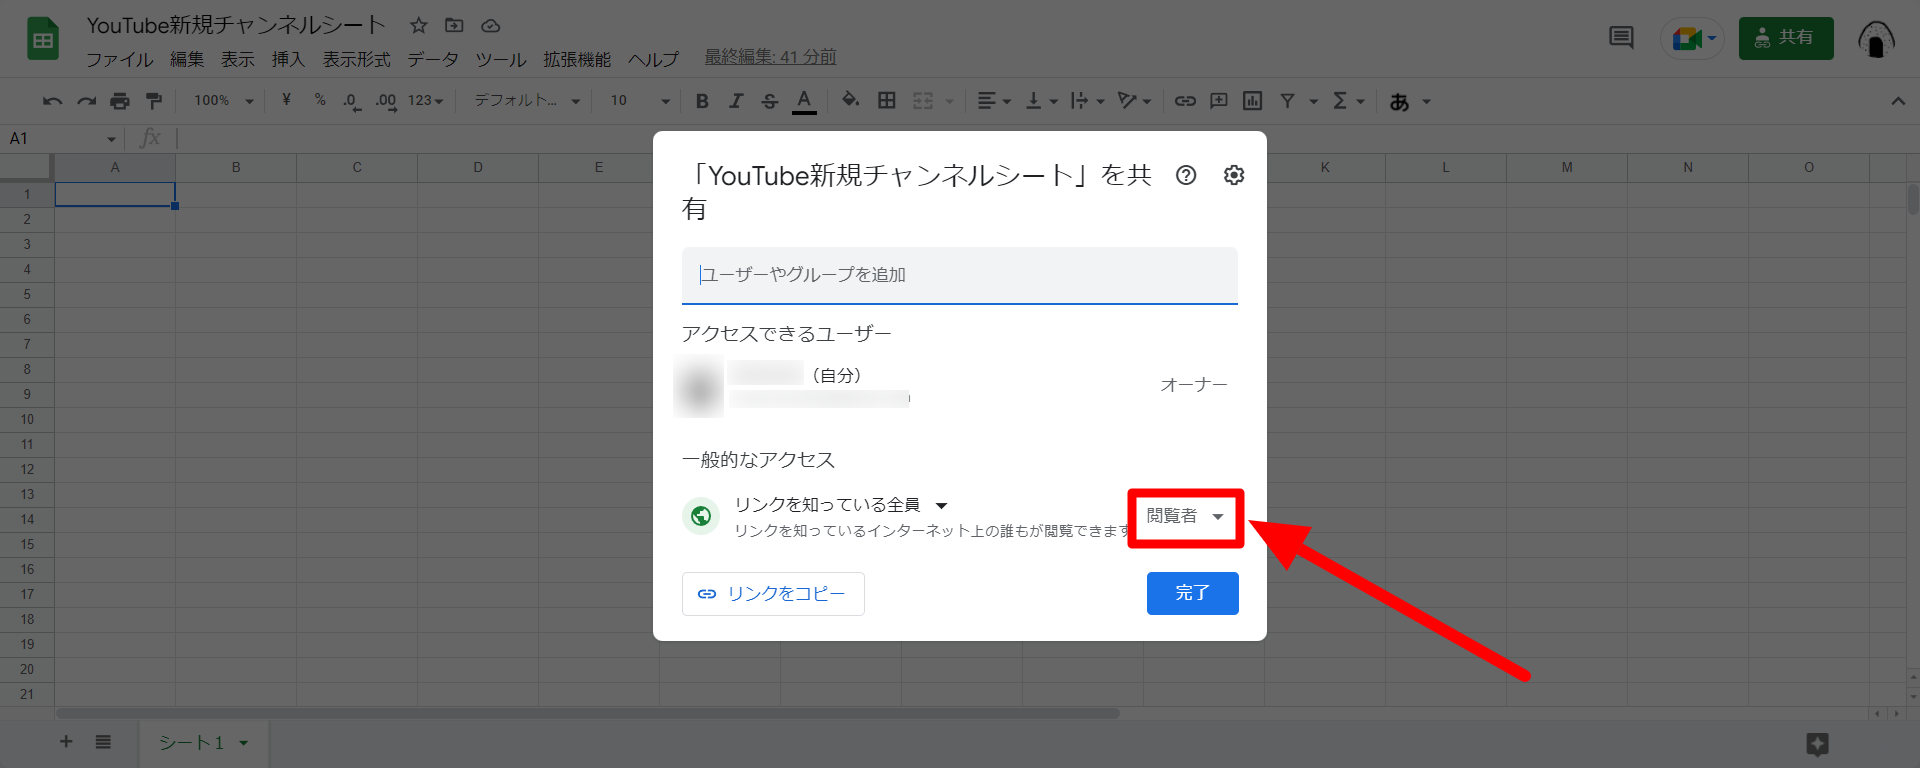Open the ヘルプ menu
This screenshot has width=1920, height=768.
pos(653,60)
